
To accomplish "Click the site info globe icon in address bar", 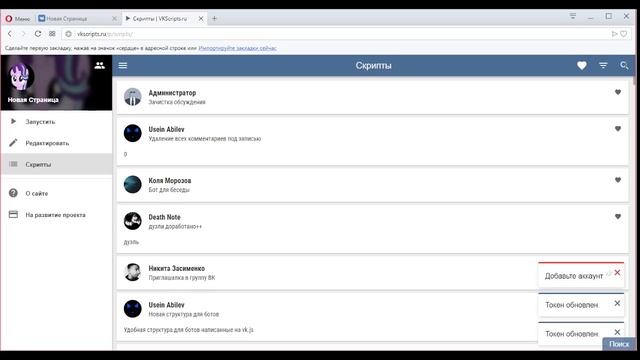I will 69,34.
